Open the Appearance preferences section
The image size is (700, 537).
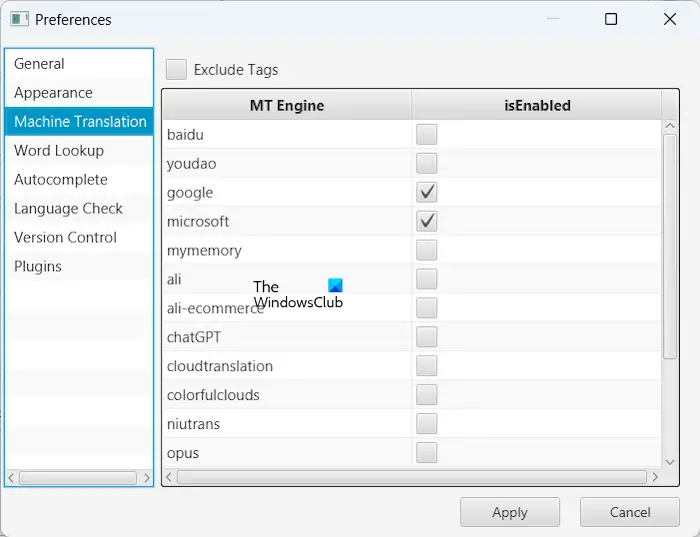pyautogui.click(x=79, y=93)
